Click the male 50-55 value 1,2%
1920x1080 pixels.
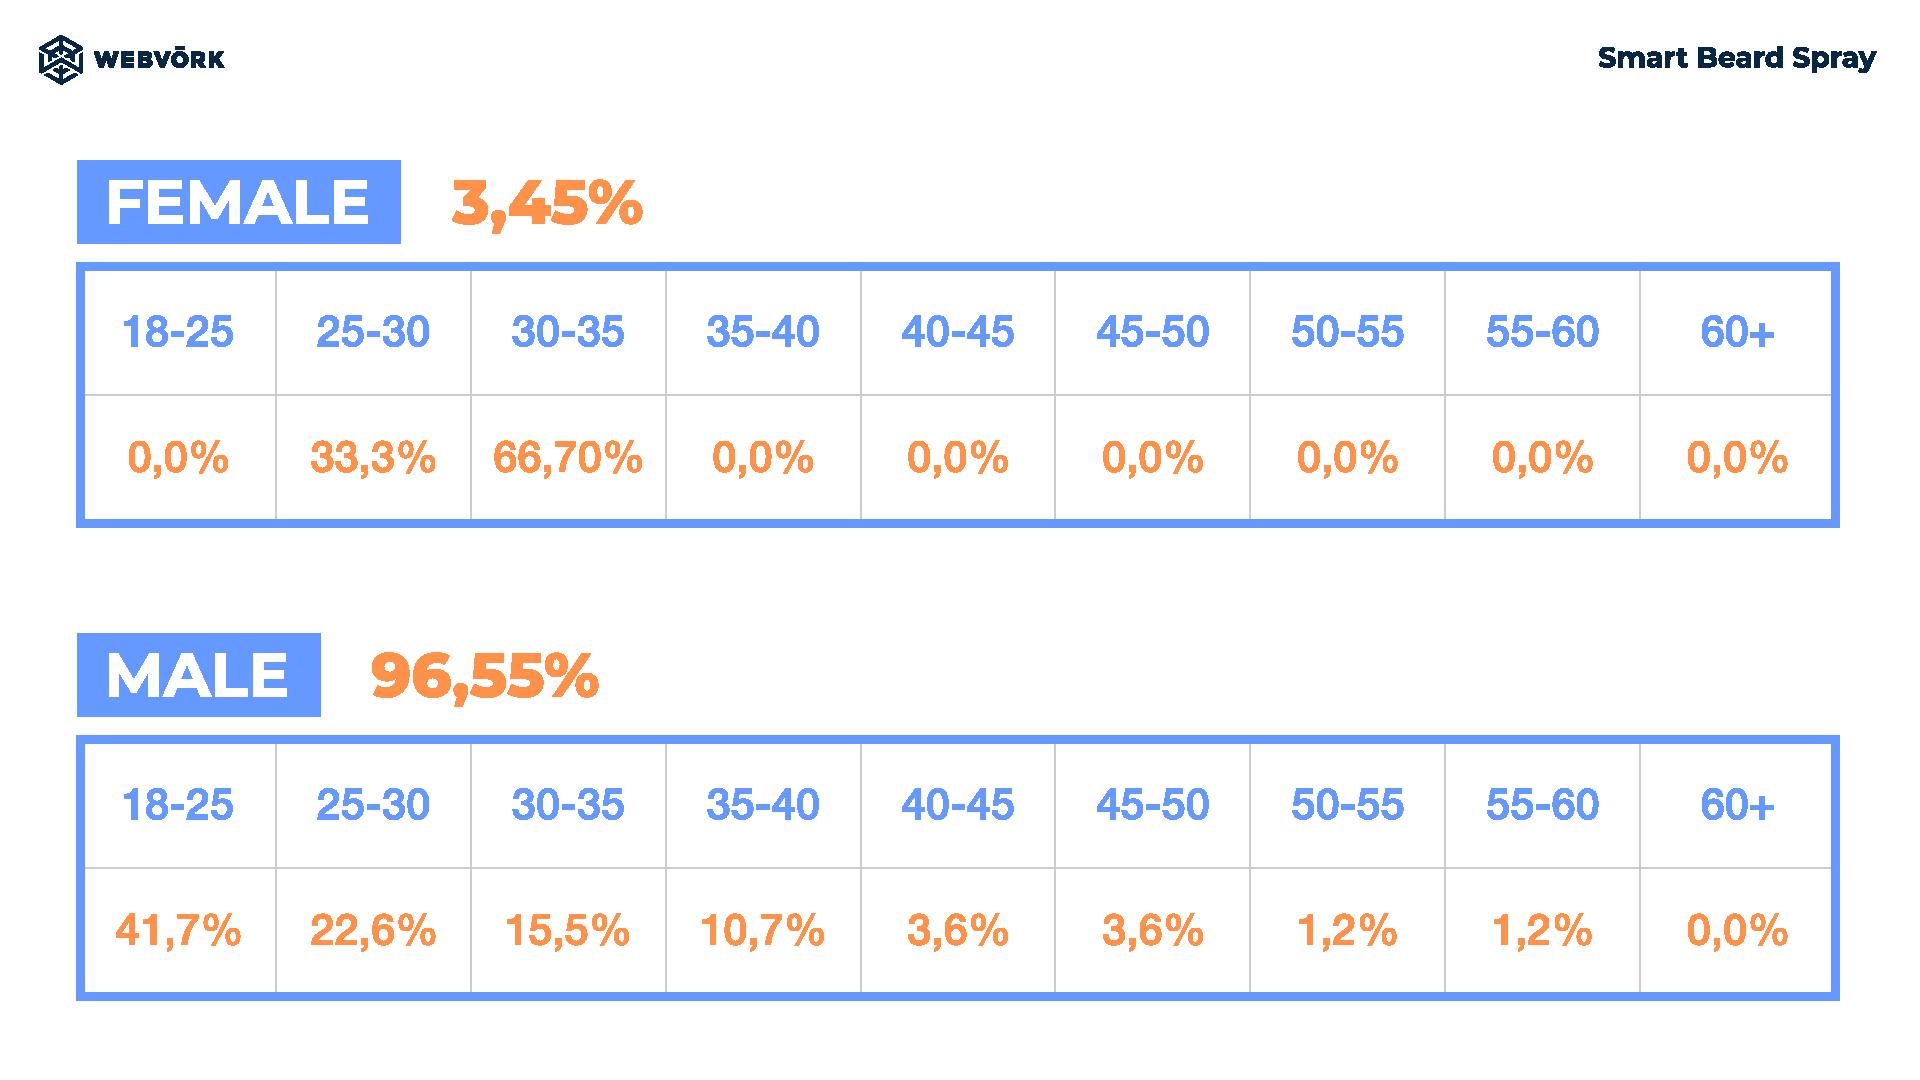click(x=1347, y=931)
